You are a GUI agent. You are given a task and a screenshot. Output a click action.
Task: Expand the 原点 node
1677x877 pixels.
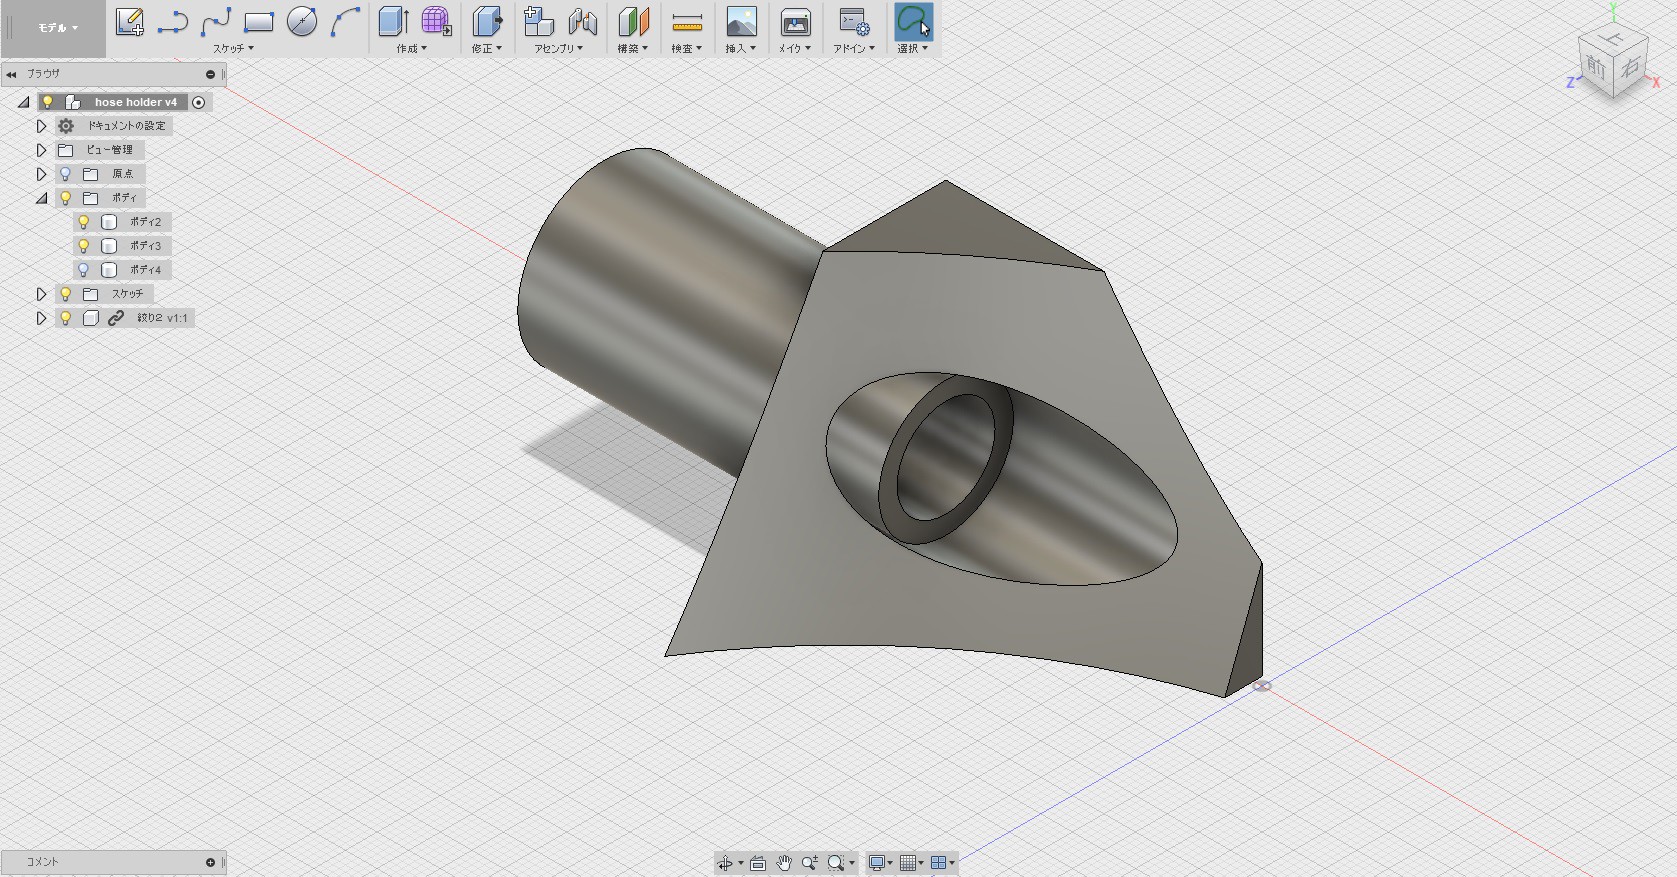(41, 174)
